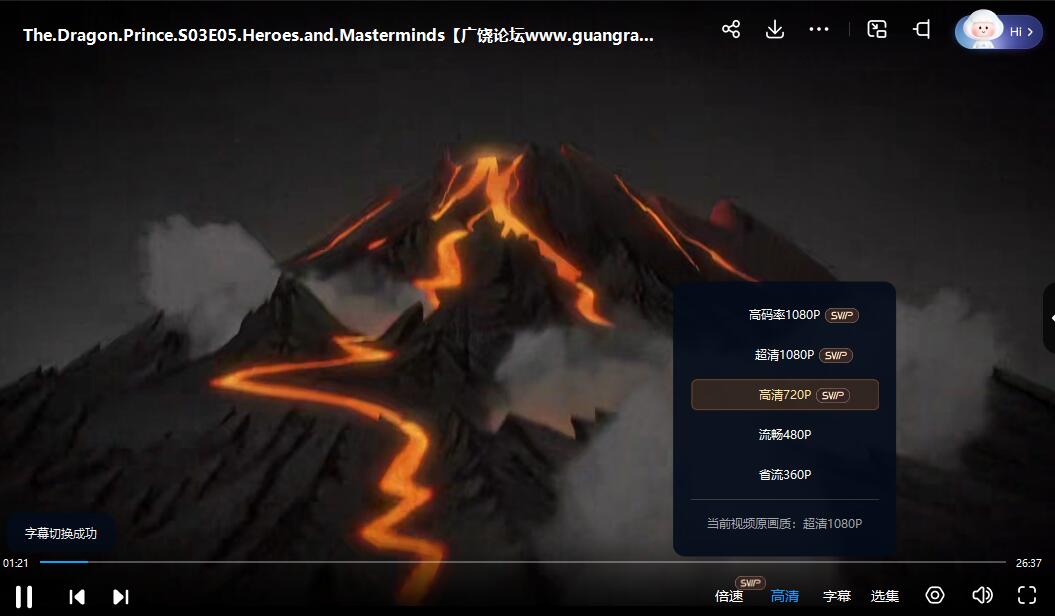This screenshot has height=616, width=1055.
Task: Expand the side panel arrow on right edge
Action: [x=1050, y=318]
